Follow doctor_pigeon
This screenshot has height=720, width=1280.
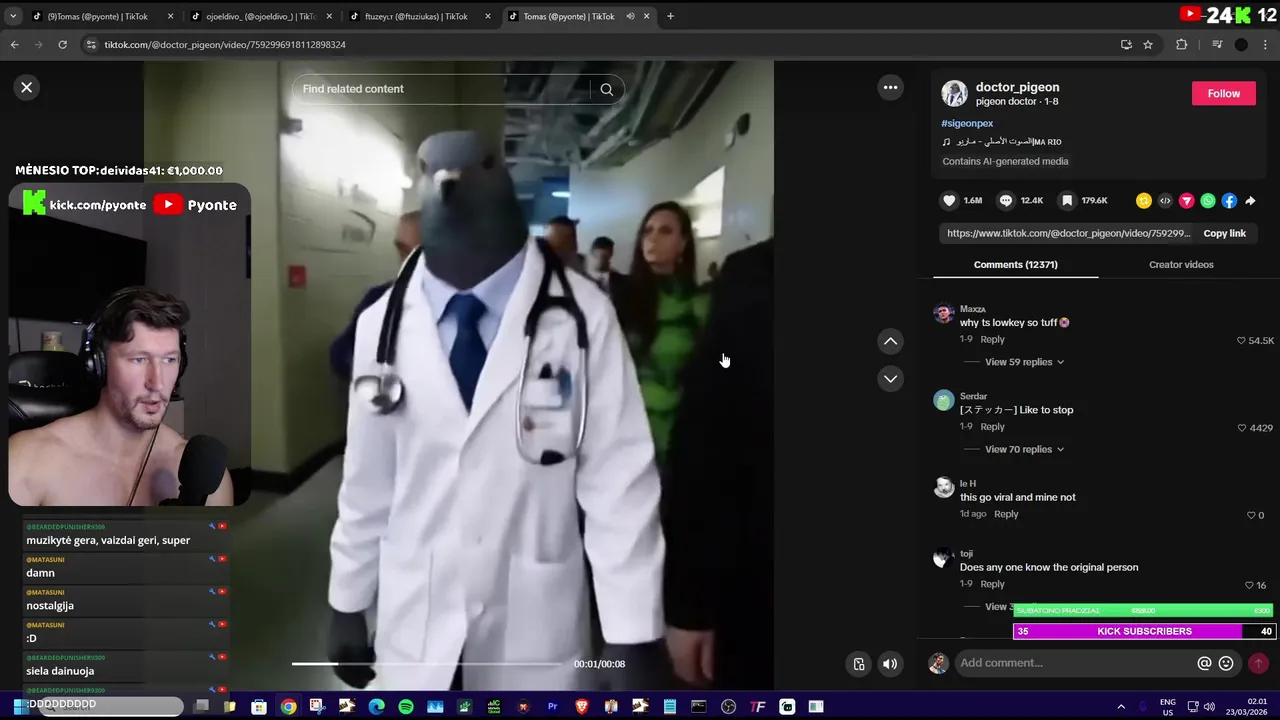pyautogui.click(x=1223, y=93)
